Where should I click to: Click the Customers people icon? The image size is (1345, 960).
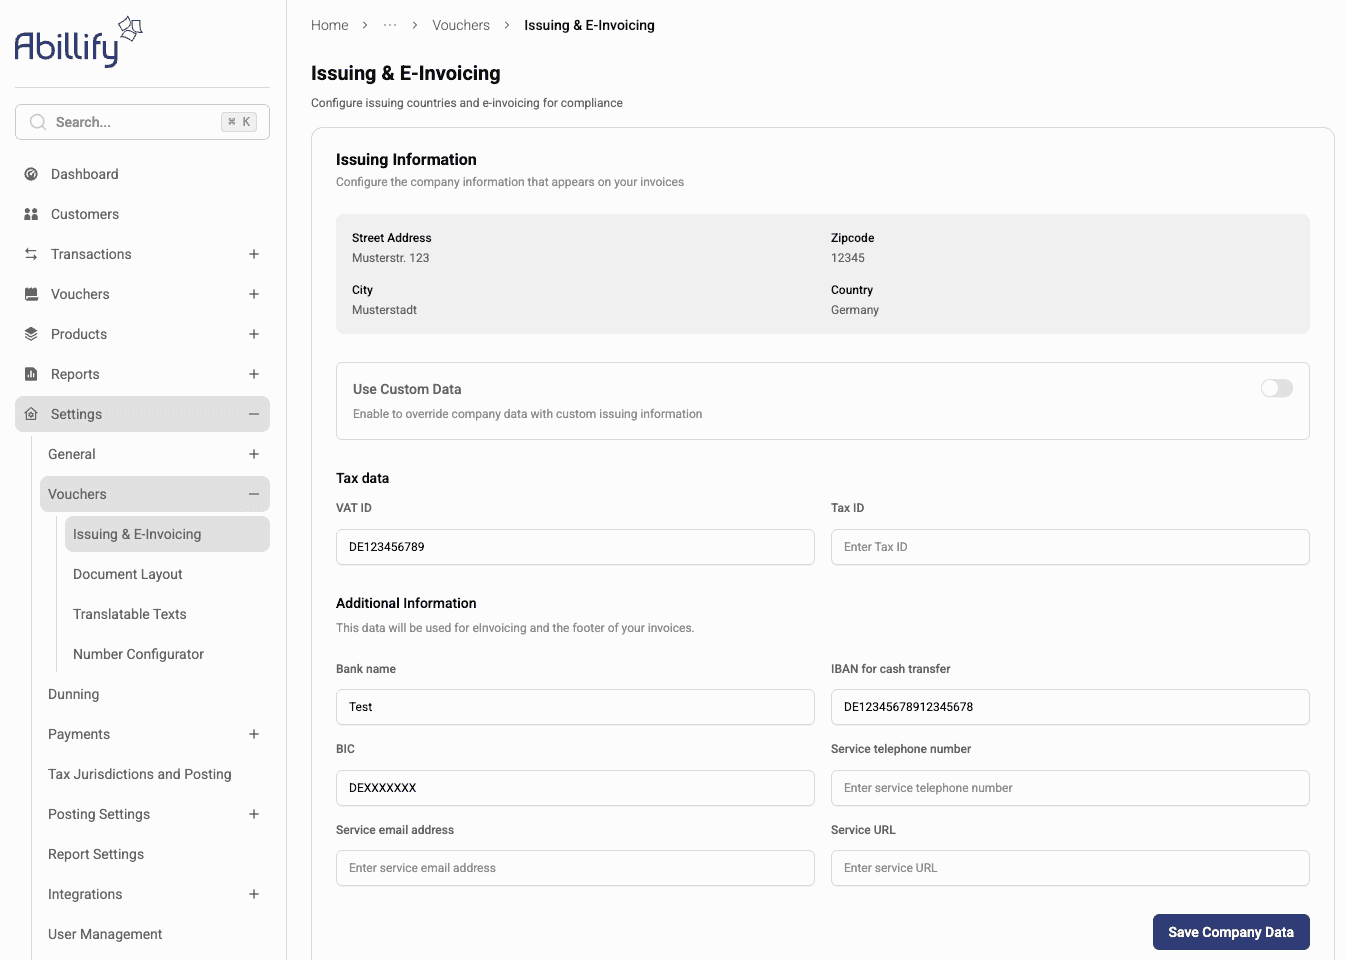pos(31,214)
